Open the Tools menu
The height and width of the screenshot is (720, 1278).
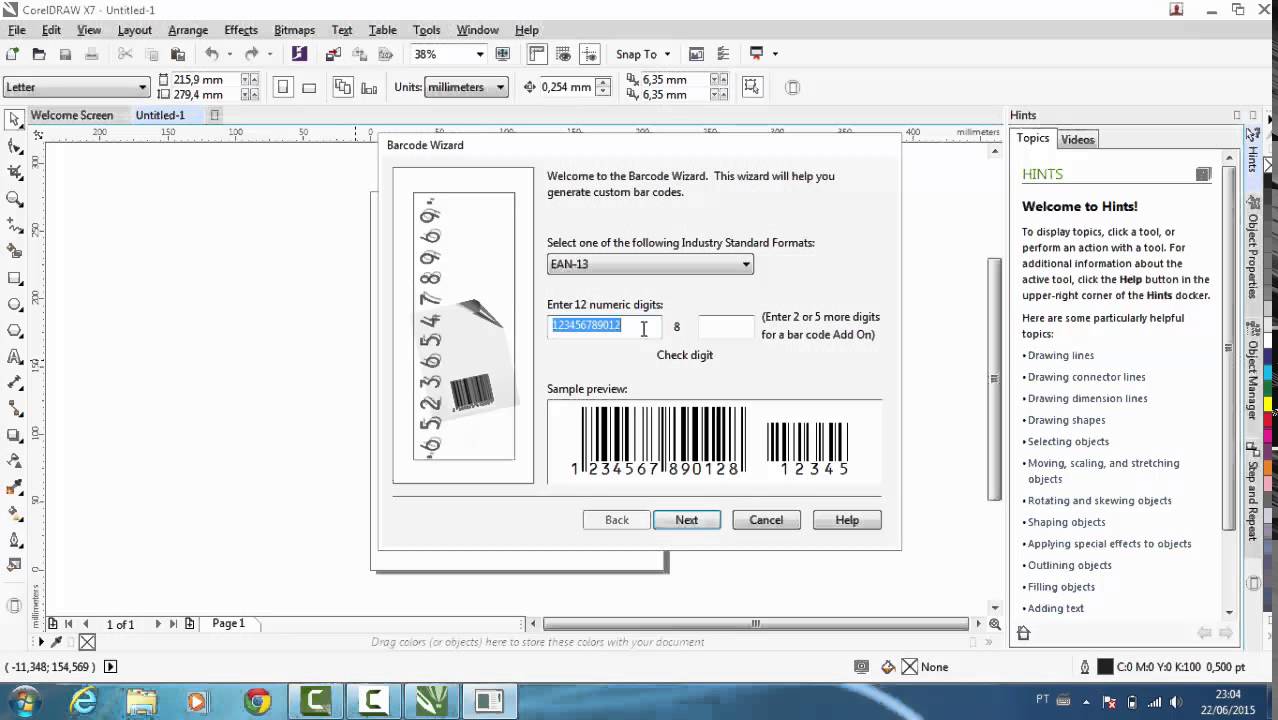pyautogui.click(x=426, y=30)
